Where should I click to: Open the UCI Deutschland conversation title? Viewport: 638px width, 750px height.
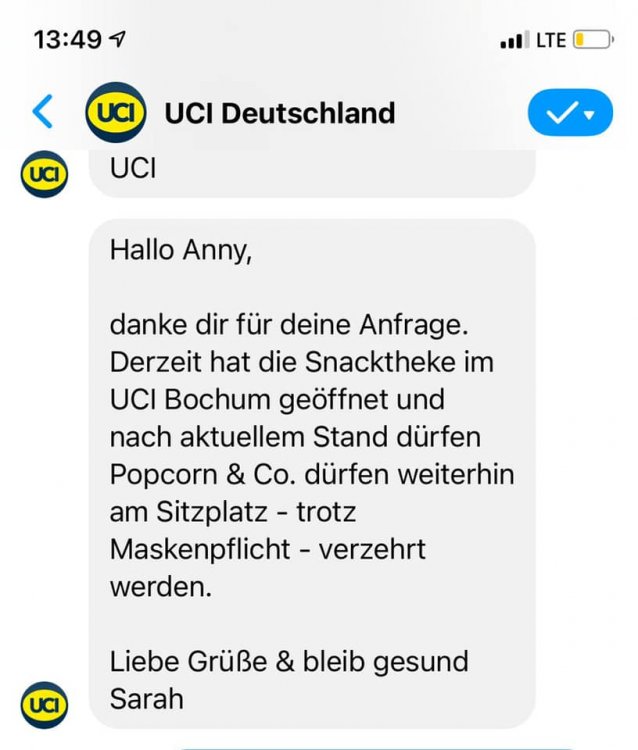[280, 113]
